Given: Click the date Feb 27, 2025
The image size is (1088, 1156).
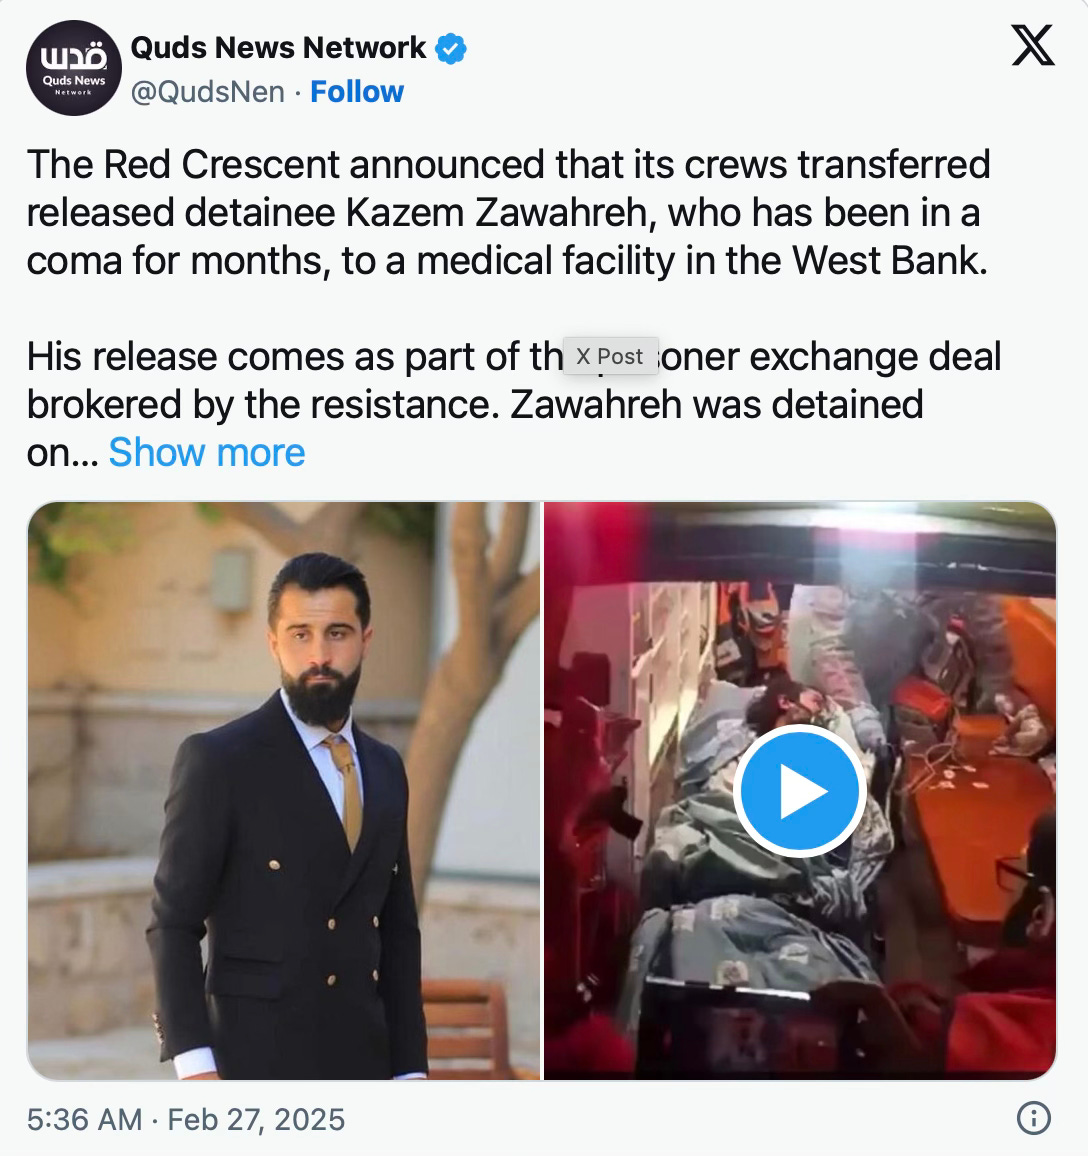Looking at the screenshot, I should coord(256,1119).
